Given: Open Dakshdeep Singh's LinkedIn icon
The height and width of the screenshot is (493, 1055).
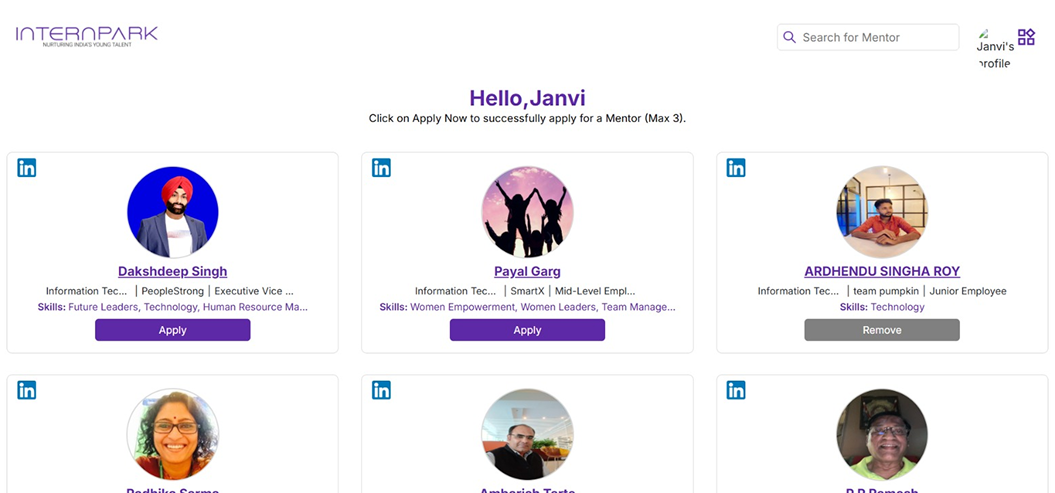Looking at the screenshot, I should coord(27,168).
